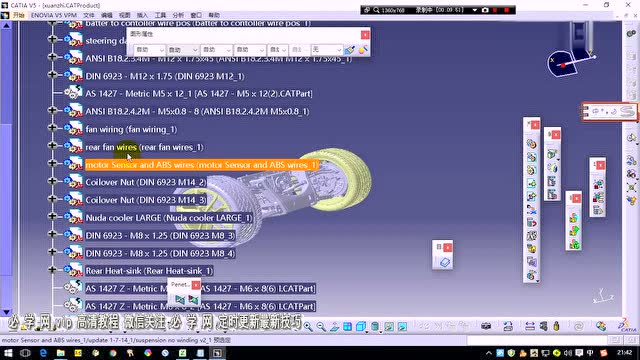Click the zoom in magnifier icon

(x=308, y=327)
